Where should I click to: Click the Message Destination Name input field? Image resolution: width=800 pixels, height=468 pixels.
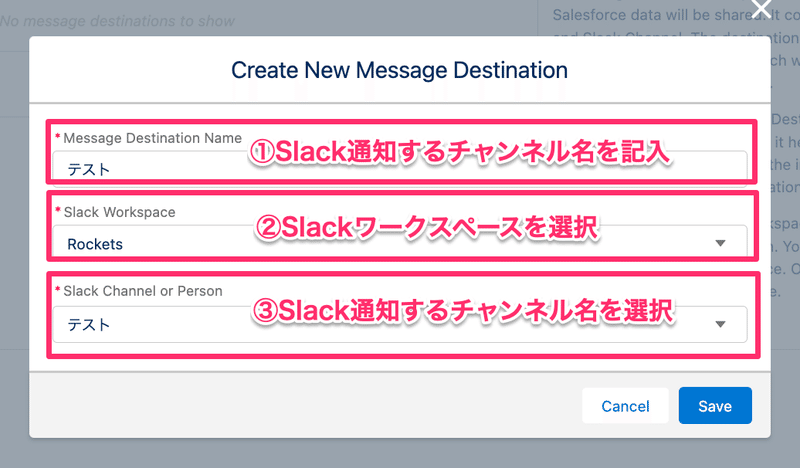click(x=400, y=168)
